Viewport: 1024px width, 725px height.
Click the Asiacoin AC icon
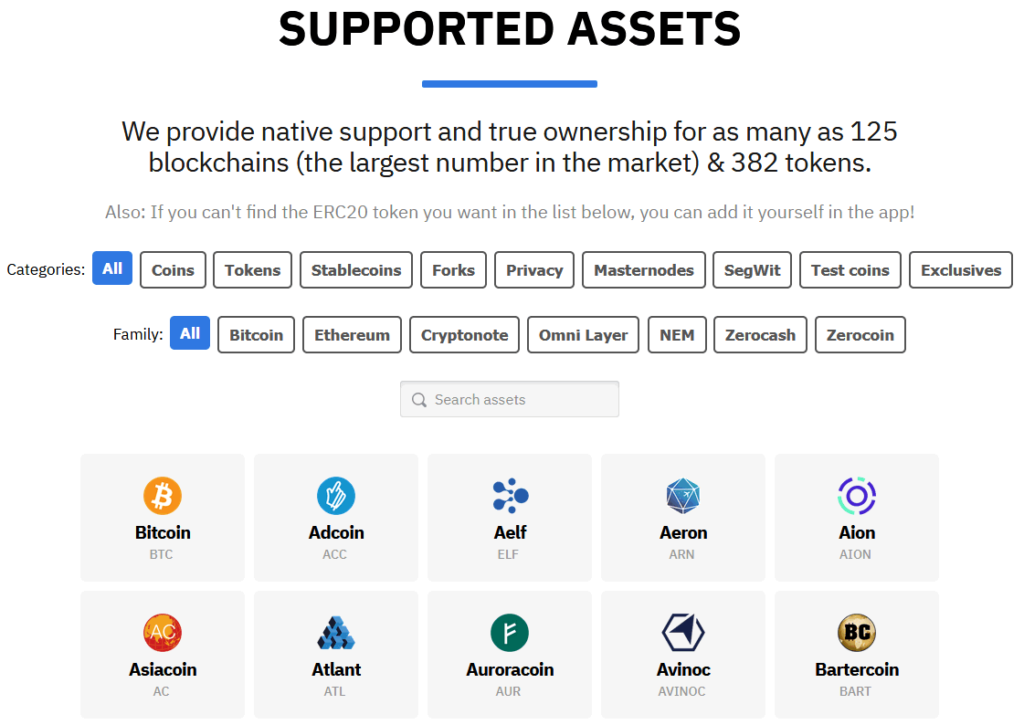tap(162, 632)
